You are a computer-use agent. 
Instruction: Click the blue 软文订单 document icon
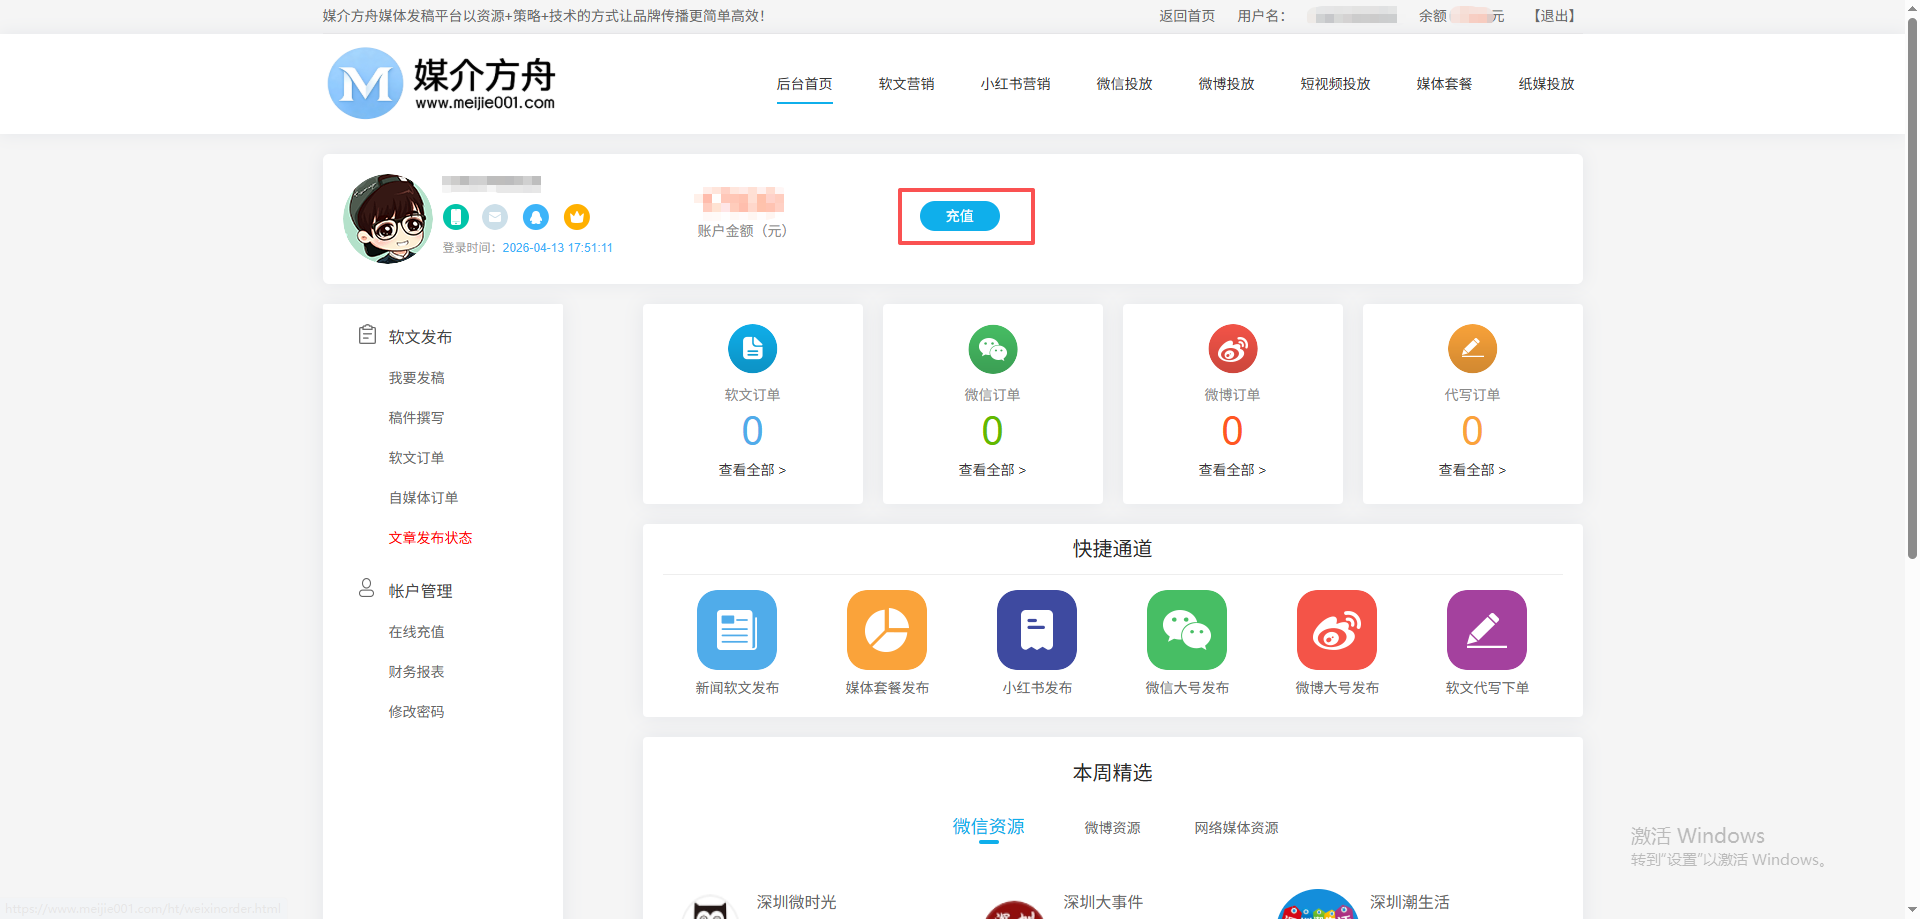pos(752,349)
